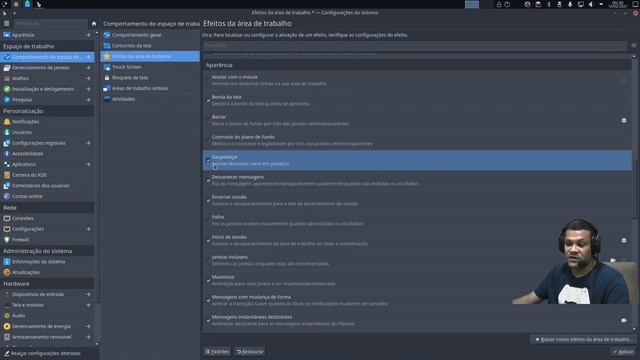Image resolution: width=640 pixels, height=360 pixels.
Task: Click the lock screen icon in top panel
Action: pyautogui.click(x=499, y=4)
